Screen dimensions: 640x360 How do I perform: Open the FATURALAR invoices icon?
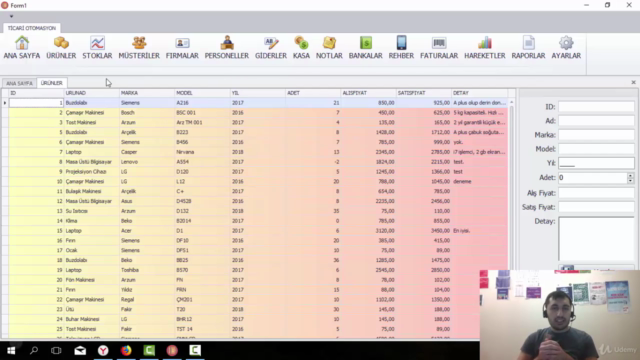439,48
